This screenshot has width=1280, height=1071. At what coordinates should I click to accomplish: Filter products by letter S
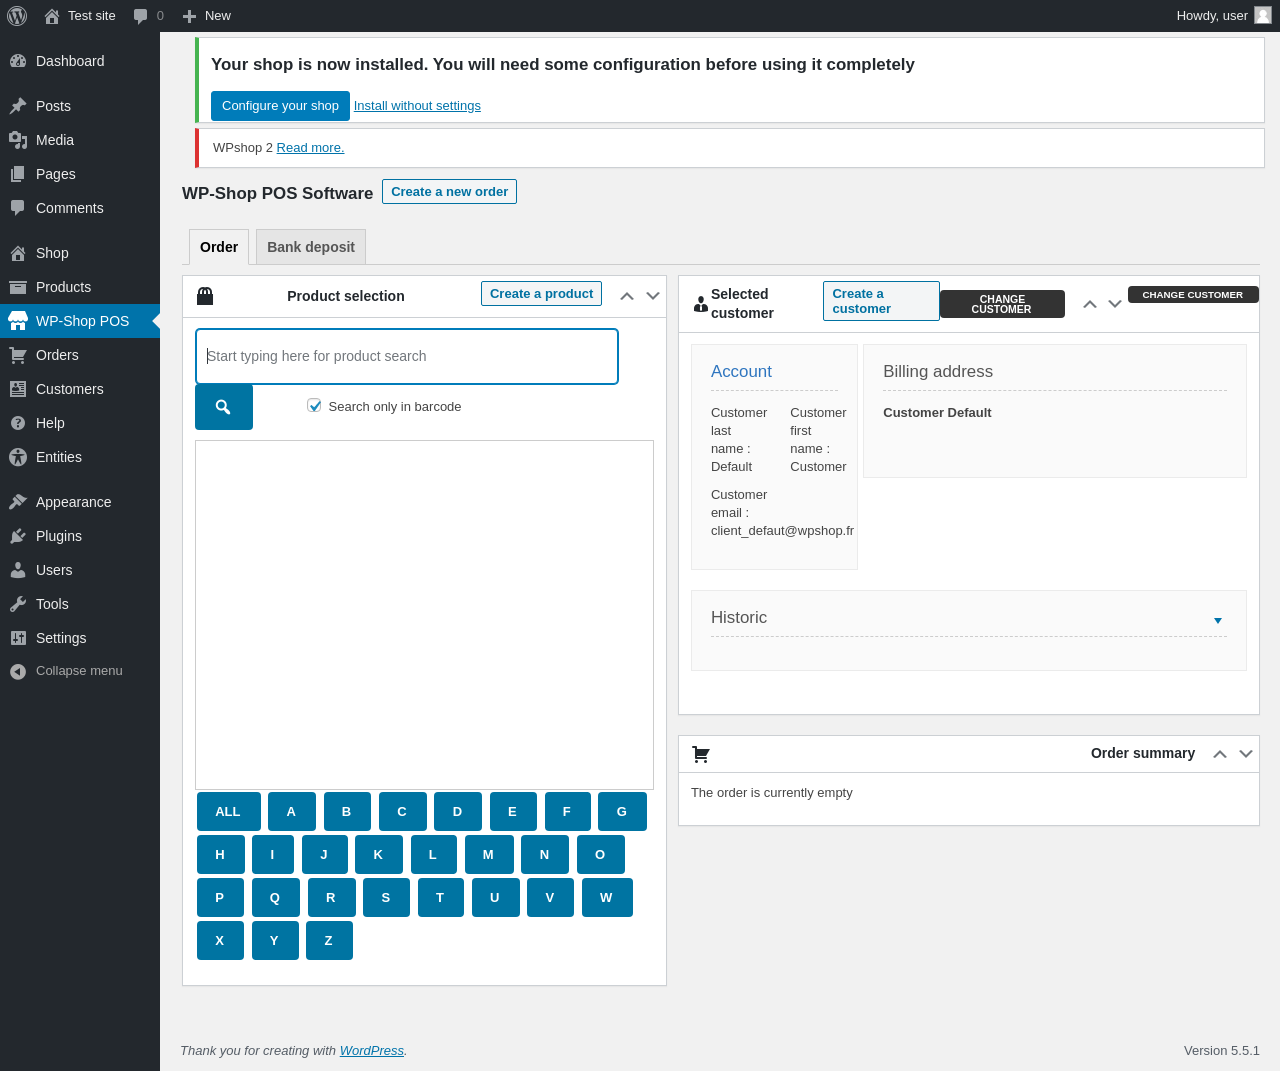tap(386, 898)
